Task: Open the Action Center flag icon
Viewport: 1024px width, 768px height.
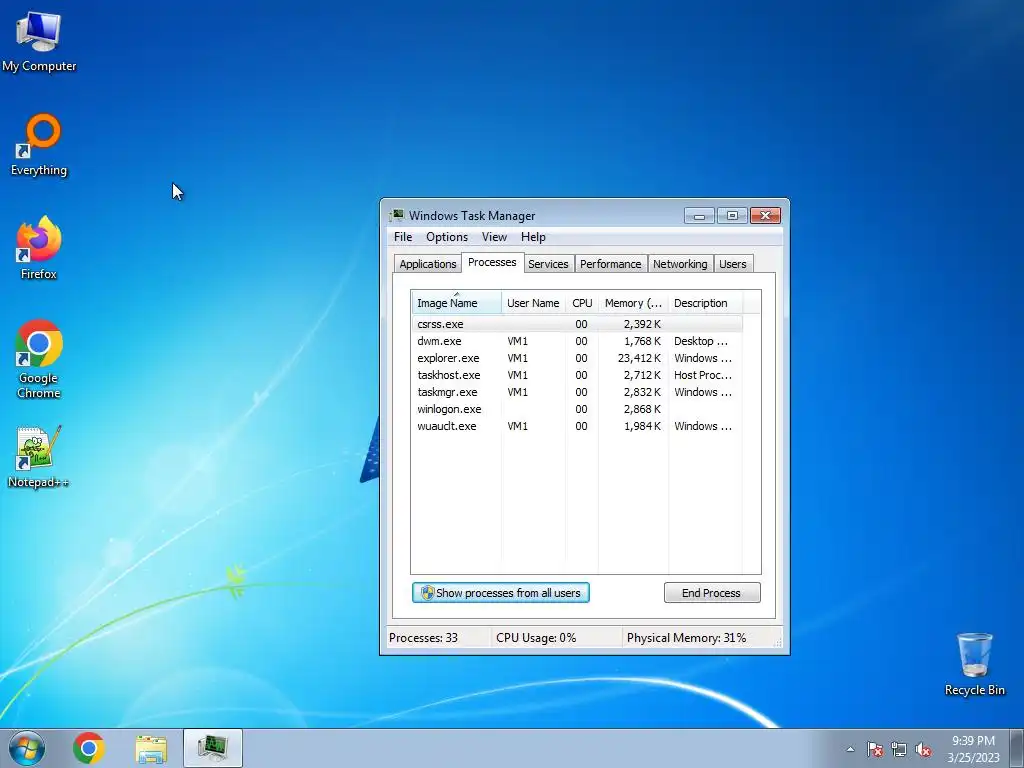Action: pyautogui.click(x=875, y=749)
